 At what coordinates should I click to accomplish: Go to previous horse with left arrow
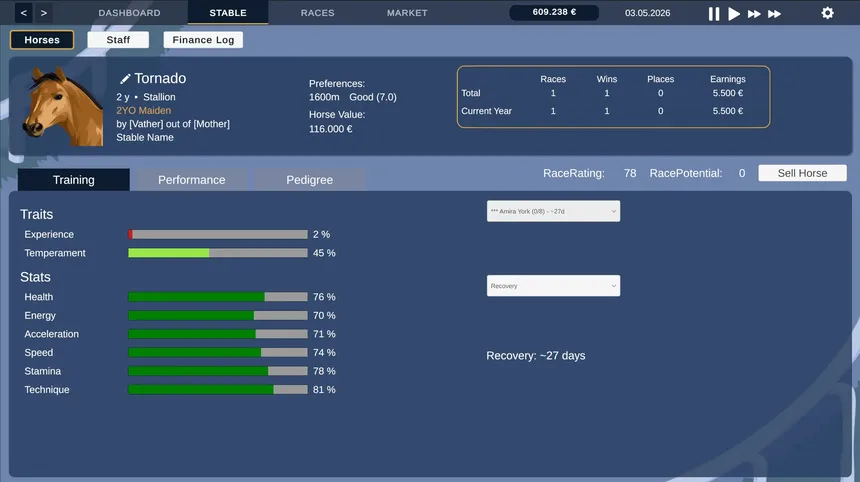tap(24, 13)
